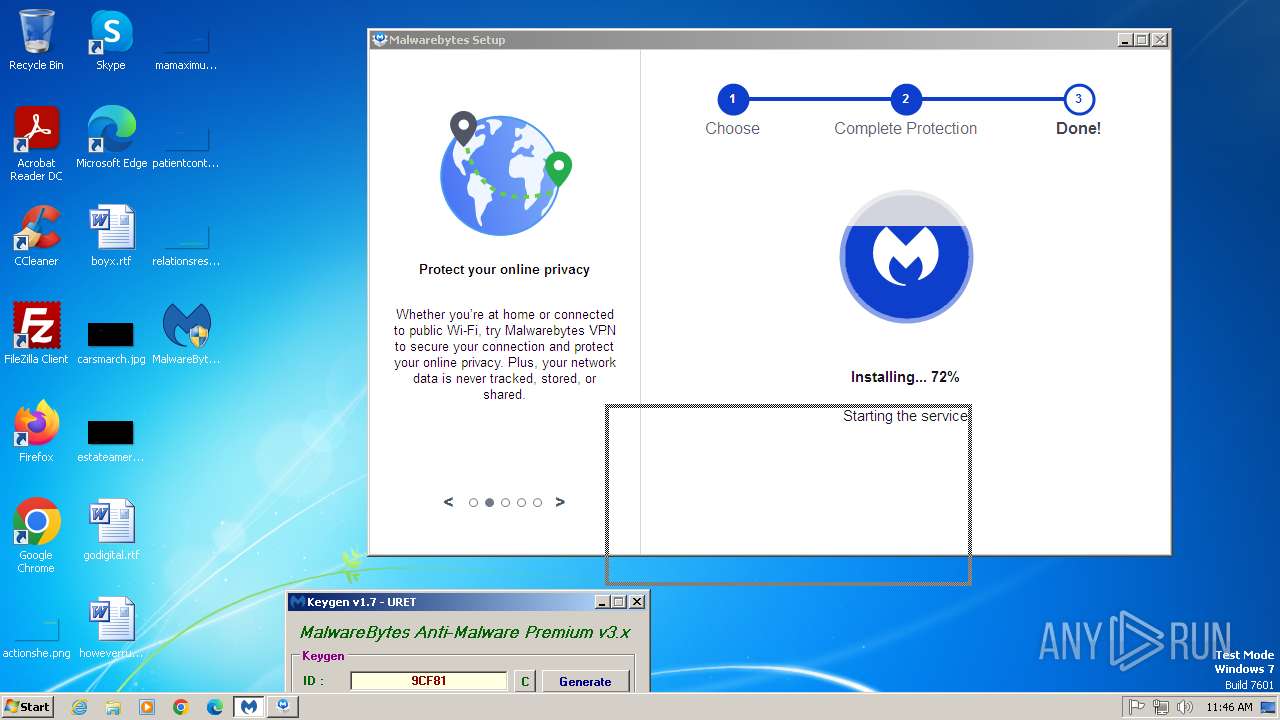This screenshot has width=1280, height=720.
Task: Click the Starting the service status text
Action: (x=905, y=416)
